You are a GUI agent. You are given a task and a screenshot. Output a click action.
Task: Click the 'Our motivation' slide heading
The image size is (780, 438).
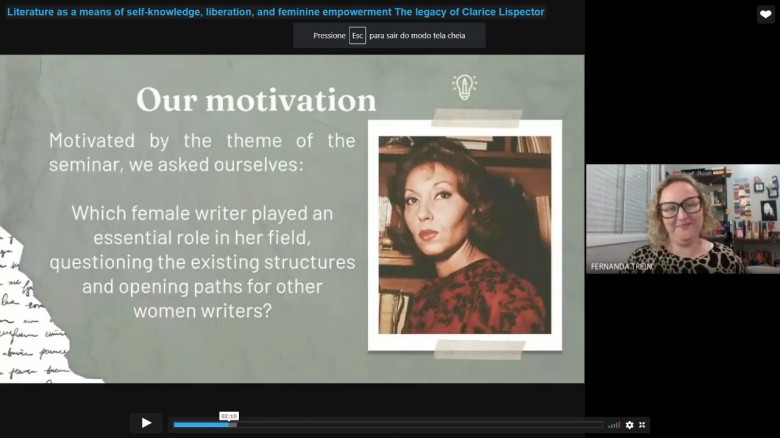pyautogui.click(x=256, y=100)
